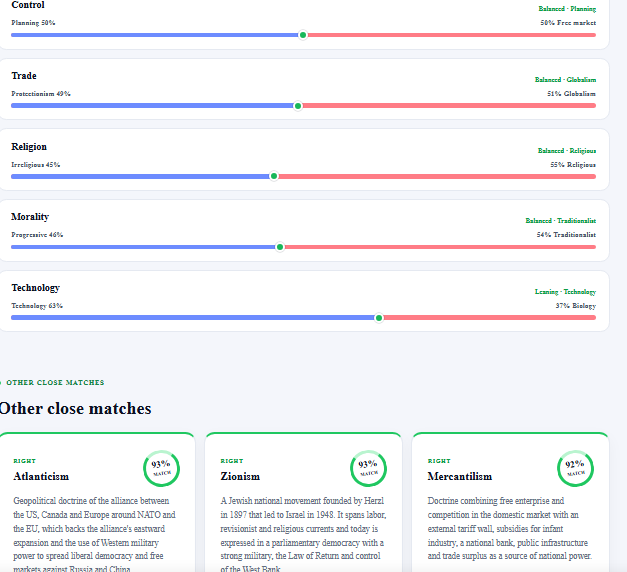This screenshot has height=572, width=627.
Task: Click the 'Balanced · Religious' tag
Action: [x=567, y=151]
